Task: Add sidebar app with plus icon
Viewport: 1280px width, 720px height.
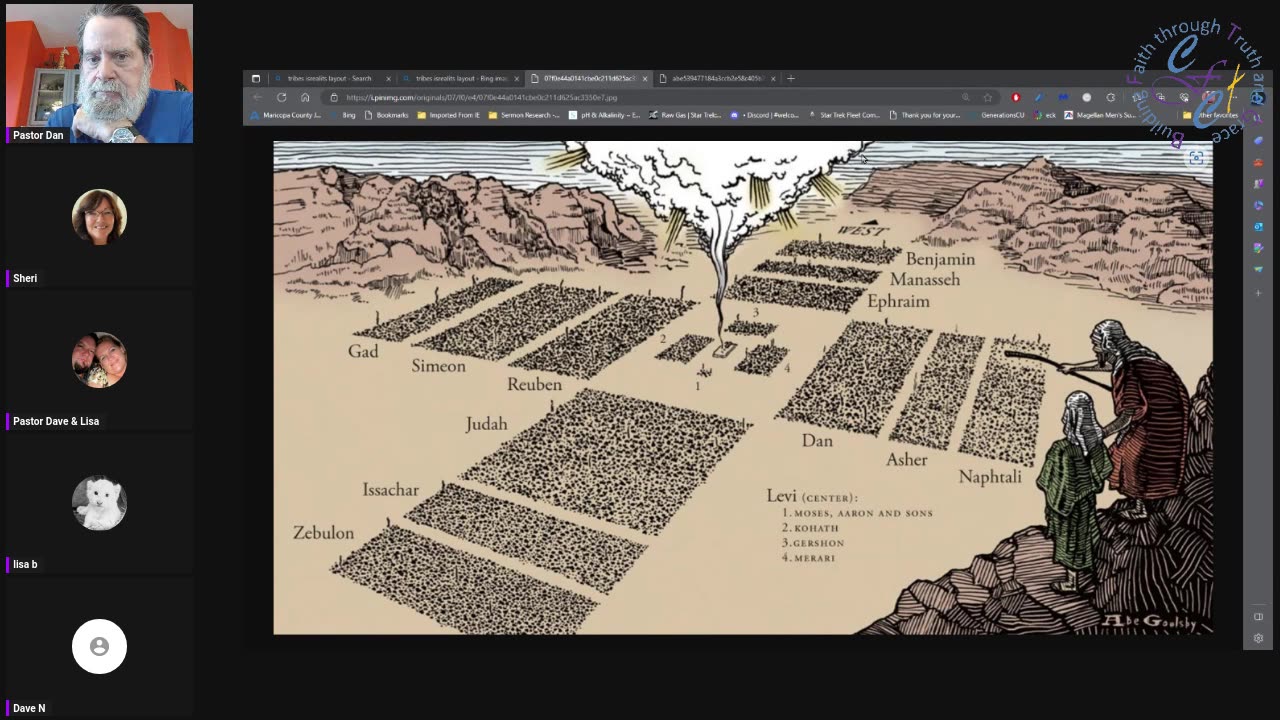Action: click(x=1258, y=293)
